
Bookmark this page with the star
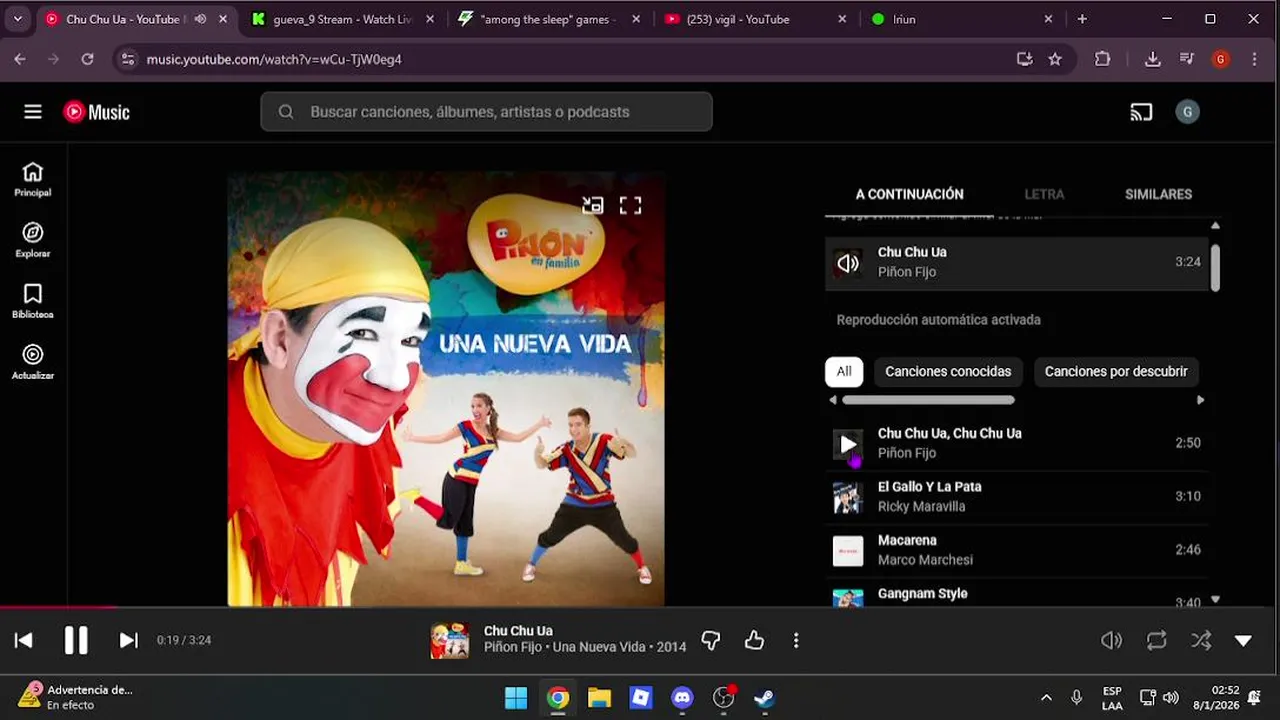tap(1055, 59)
